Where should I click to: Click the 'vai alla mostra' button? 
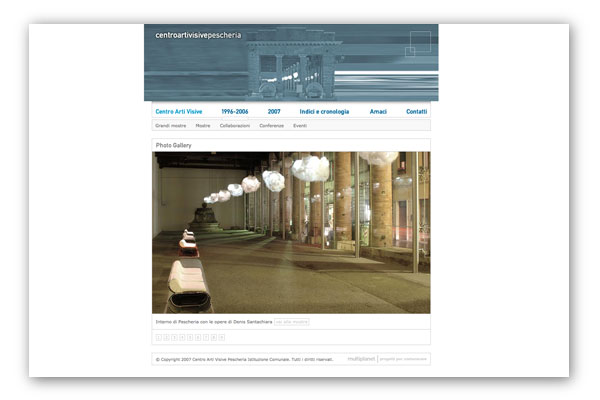pos(292,322)
